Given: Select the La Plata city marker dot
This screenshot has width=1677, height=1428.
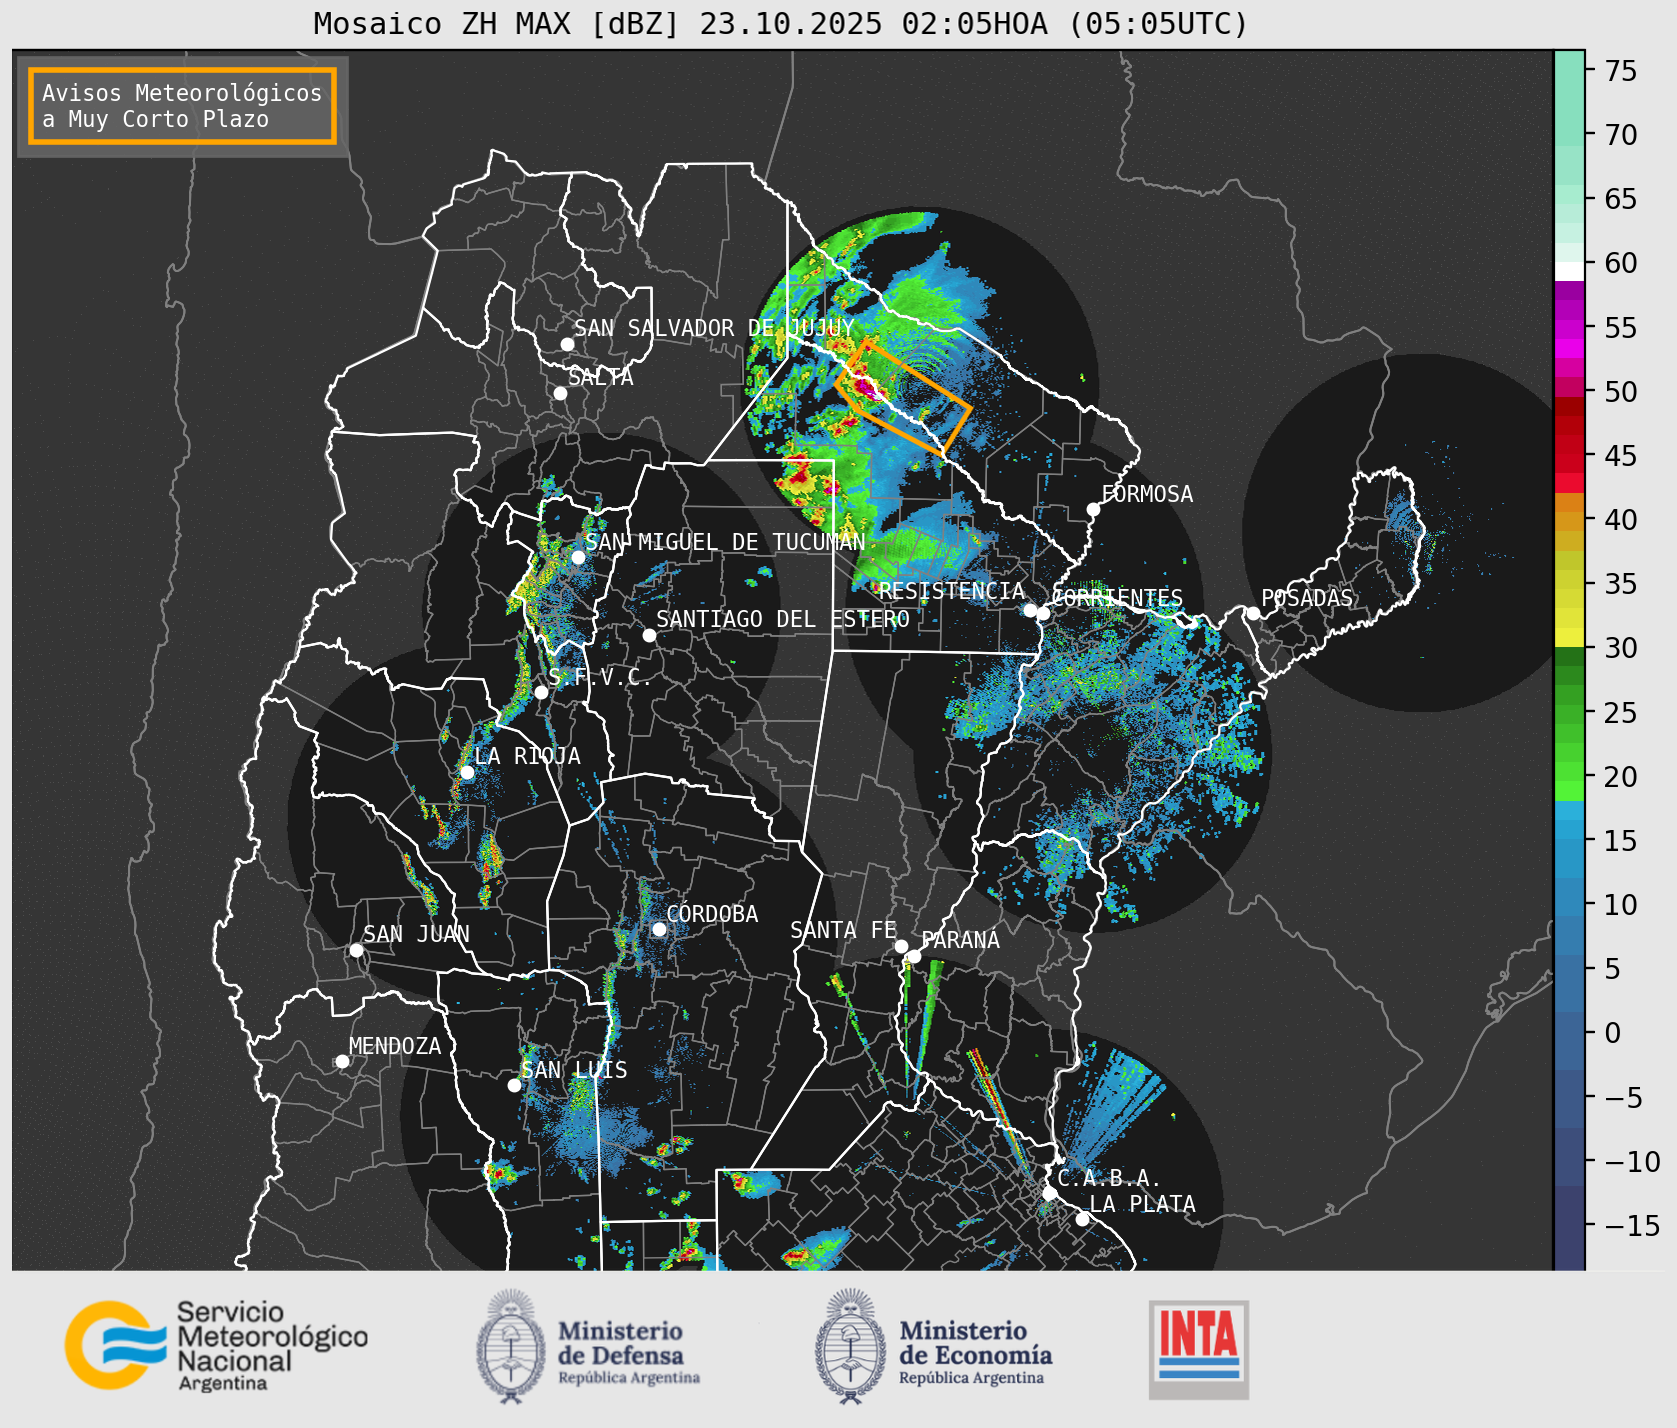Looking at the screenshot, I should click(x=1082, y=1218).
